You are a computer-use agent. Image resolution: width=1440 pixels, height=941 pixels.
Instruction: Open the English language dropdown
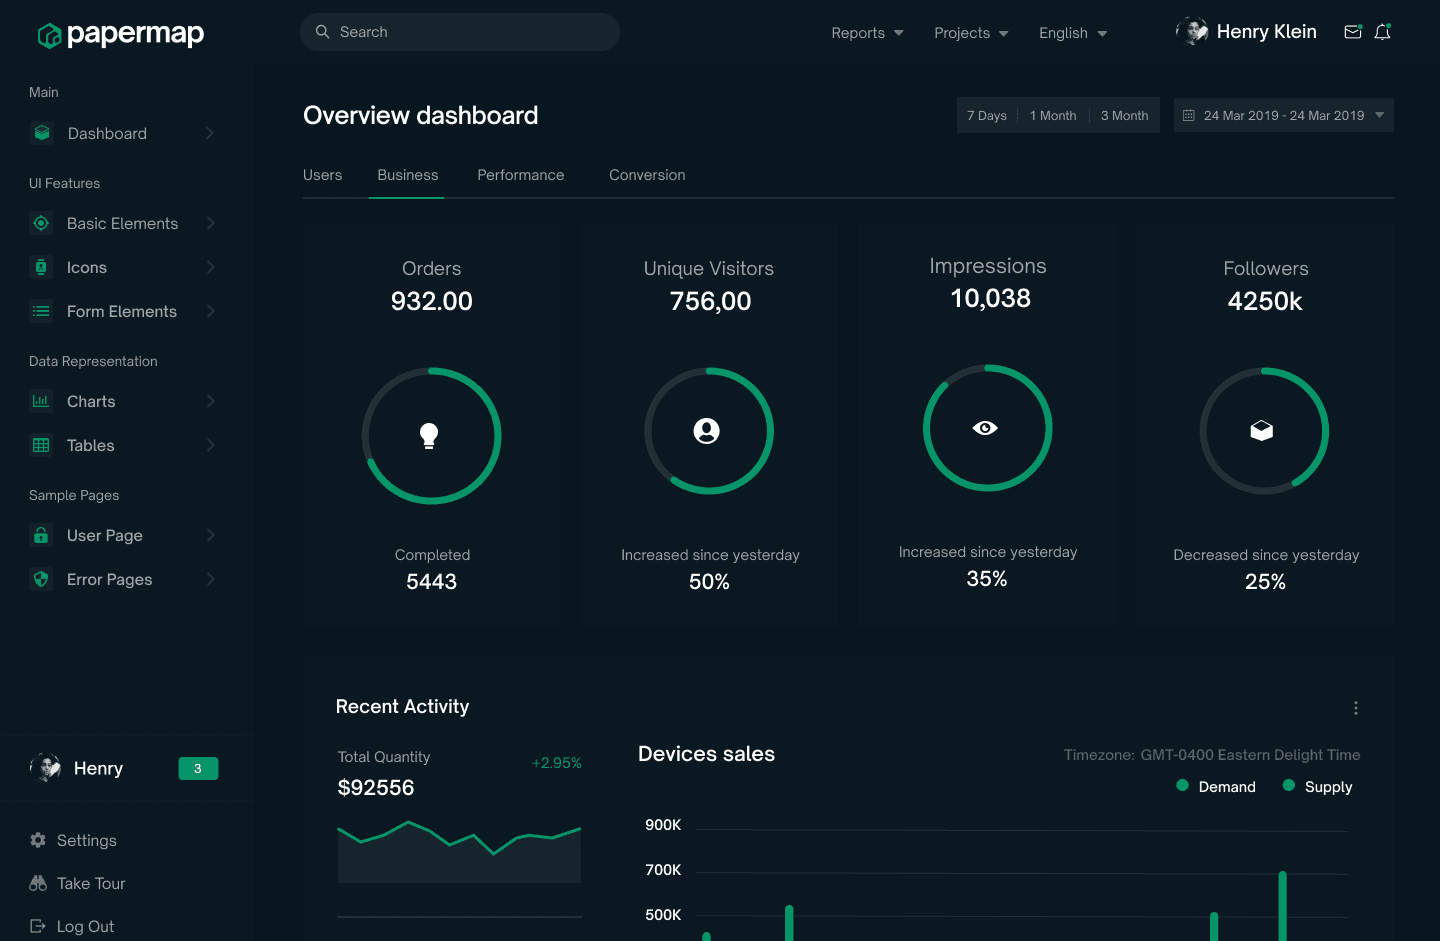[1073, 33]
